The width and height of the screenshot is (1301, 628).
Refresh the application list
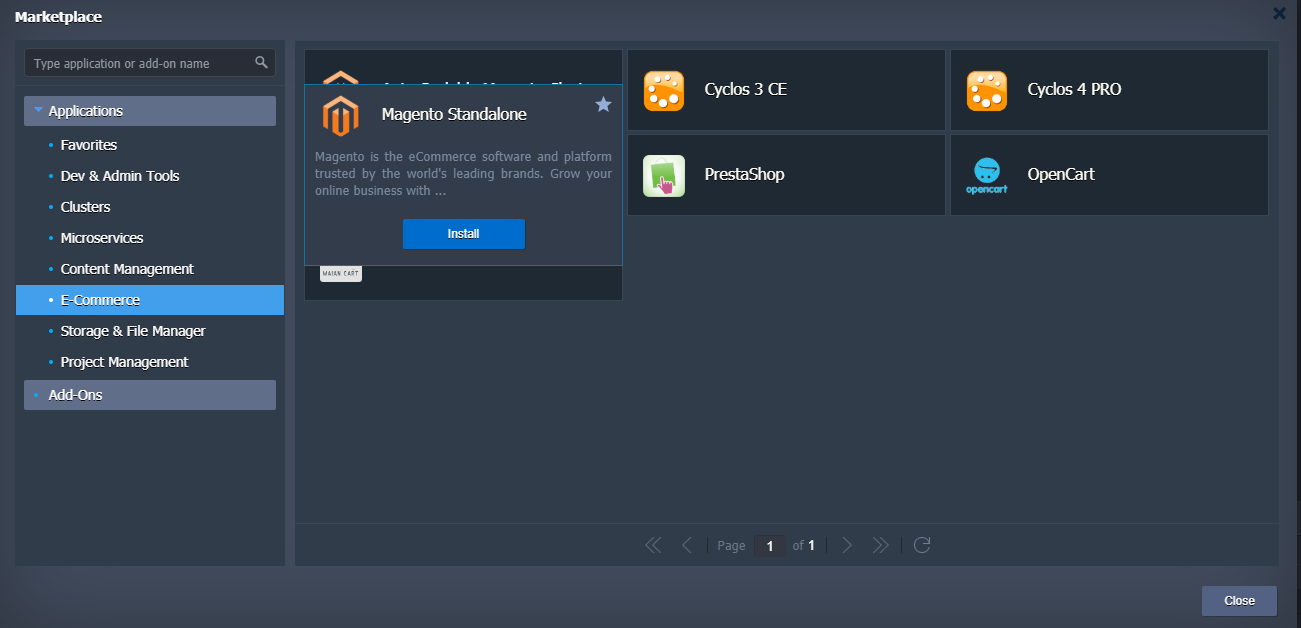[921, 545]
